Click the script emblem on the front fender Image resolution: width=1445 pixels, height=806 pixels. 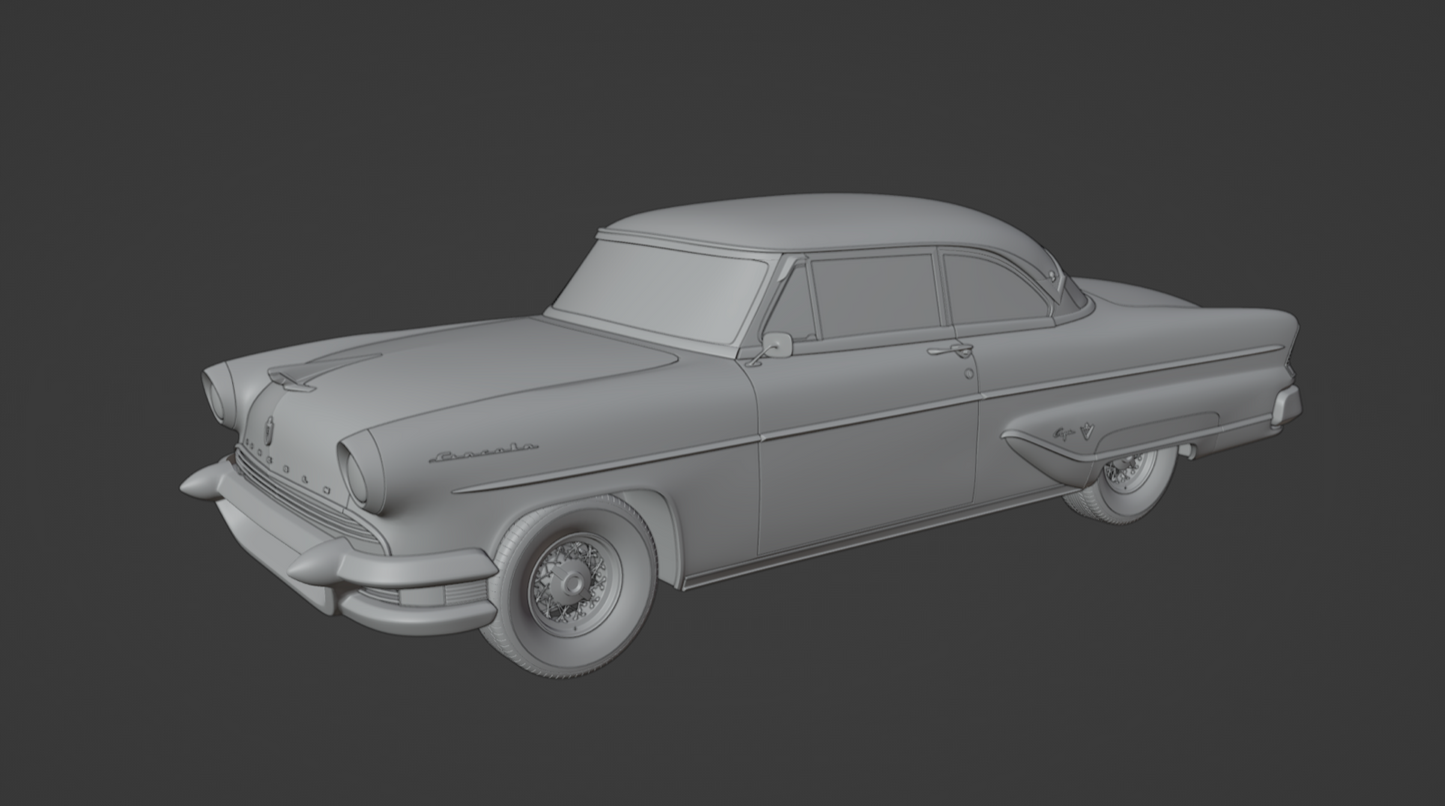coord(484,453)
